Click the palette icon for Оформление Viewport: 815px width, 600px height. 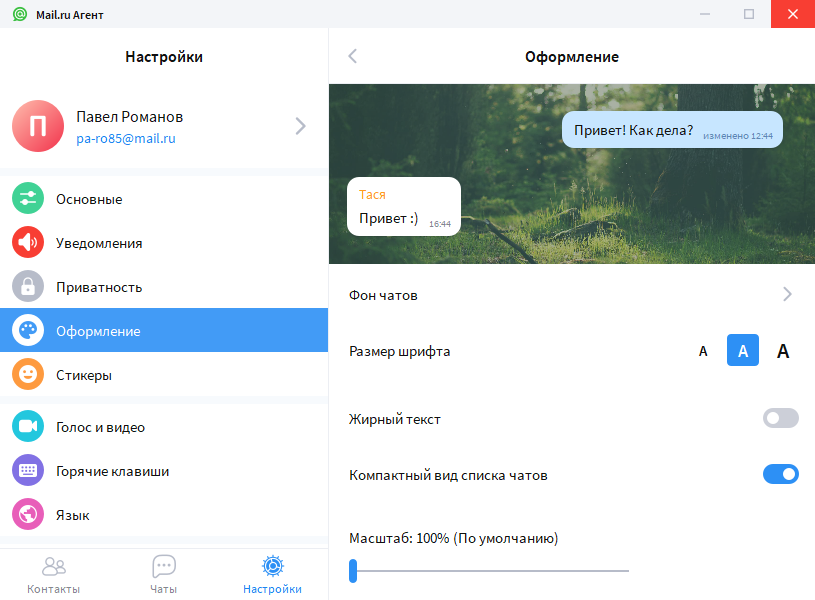point(28,330)
